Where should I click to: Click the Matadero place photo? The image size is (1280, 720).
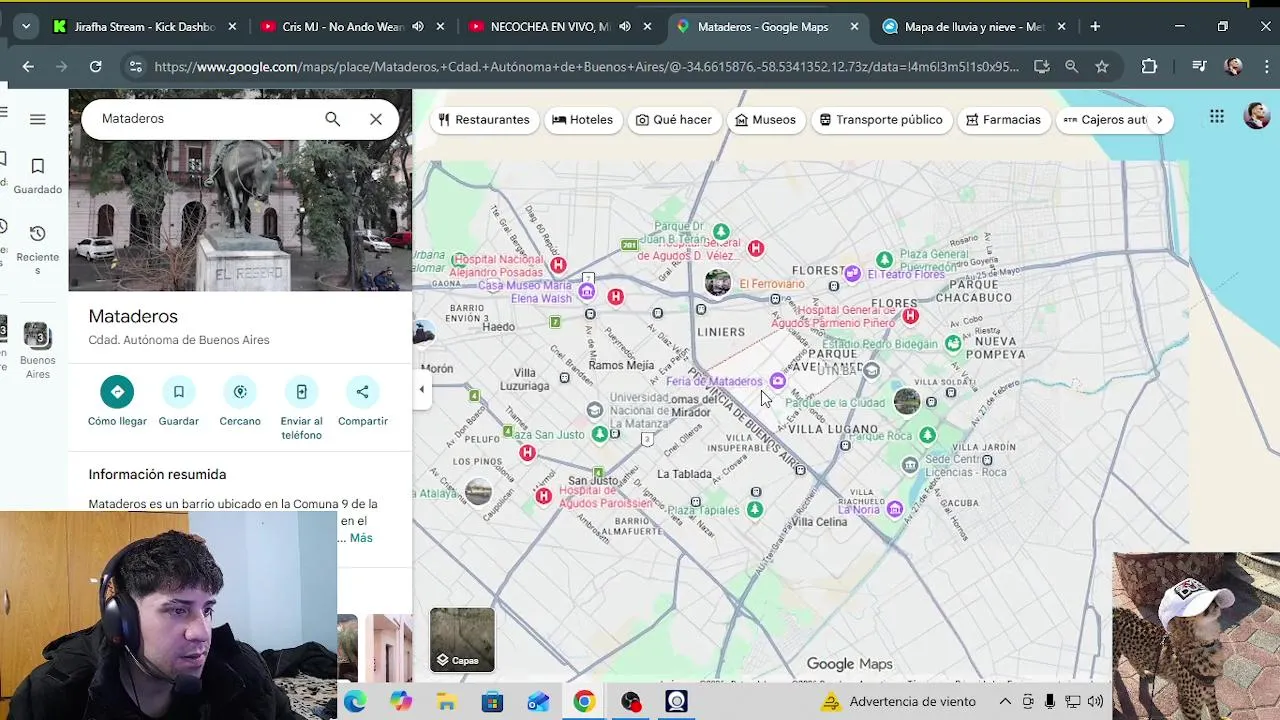pyautogui.click(x=240, y=215)
